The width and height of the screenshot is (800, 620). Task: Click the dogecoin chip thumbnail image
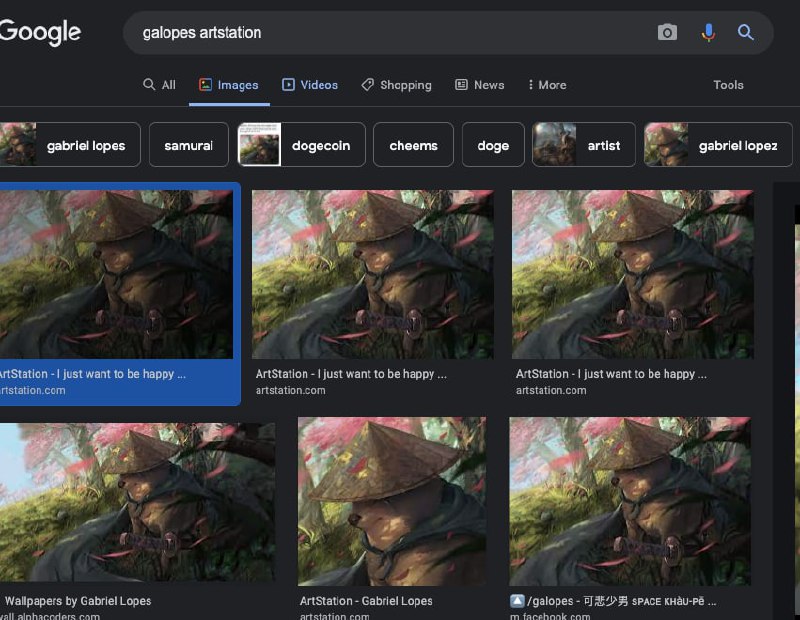click(x=260, y=144)
